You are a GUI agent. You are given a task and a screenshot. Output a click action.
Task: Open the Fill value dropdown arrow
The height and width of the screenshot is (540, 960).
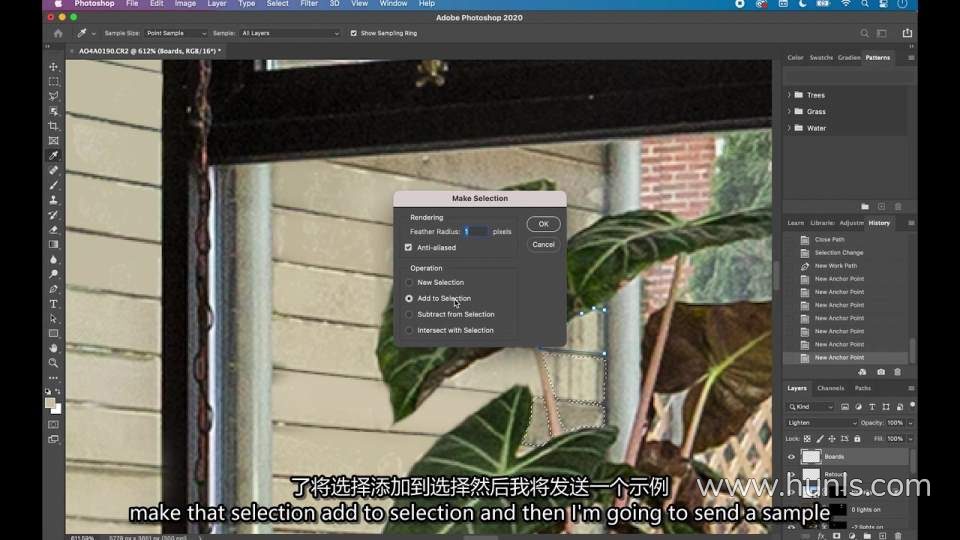[910, 439]
